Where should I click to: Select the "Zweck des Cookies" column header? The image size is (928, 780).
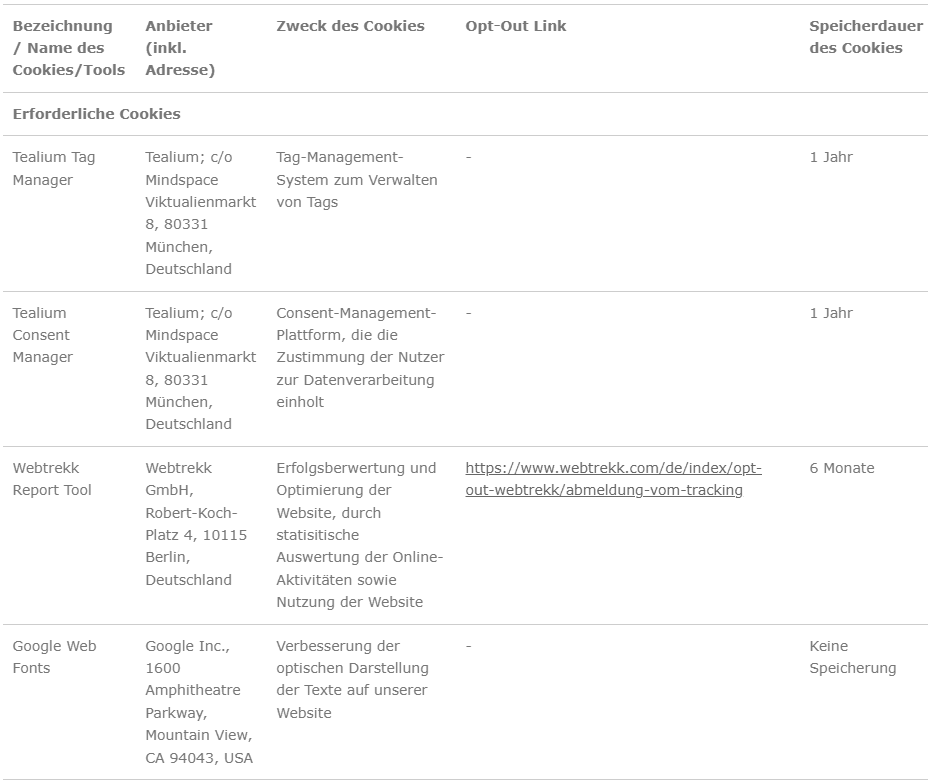coord(350,26)
